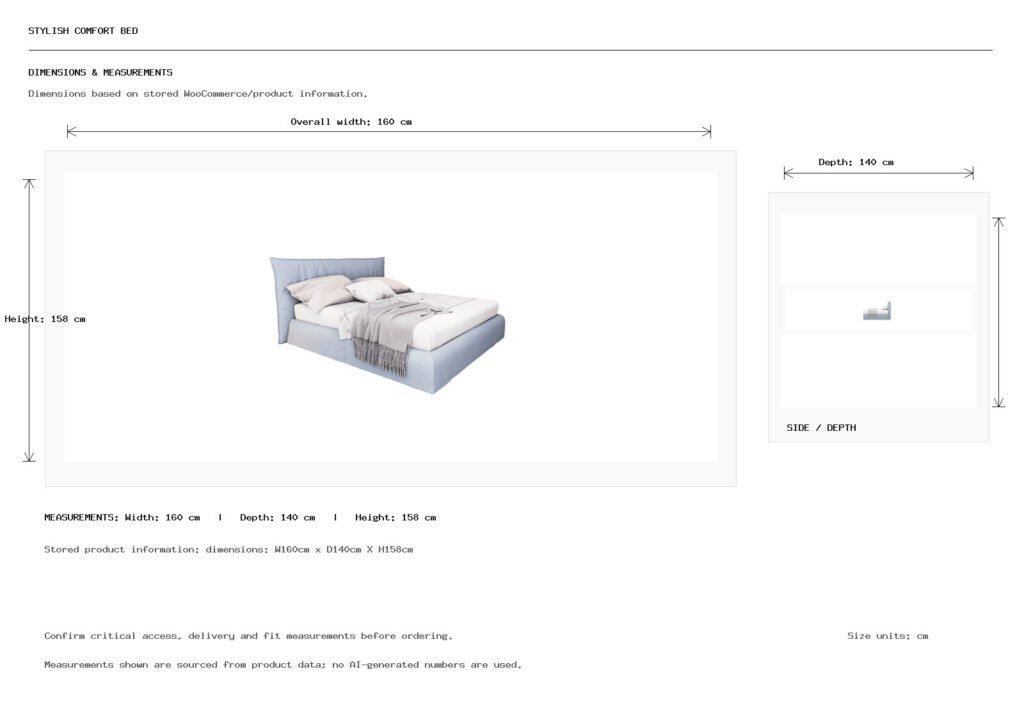Image resolution: width=1024 pixels, height=717 pixels.
Task: Select the 'DIMENSIONS & MEASUREMENTS' heading
Action: 101,72
